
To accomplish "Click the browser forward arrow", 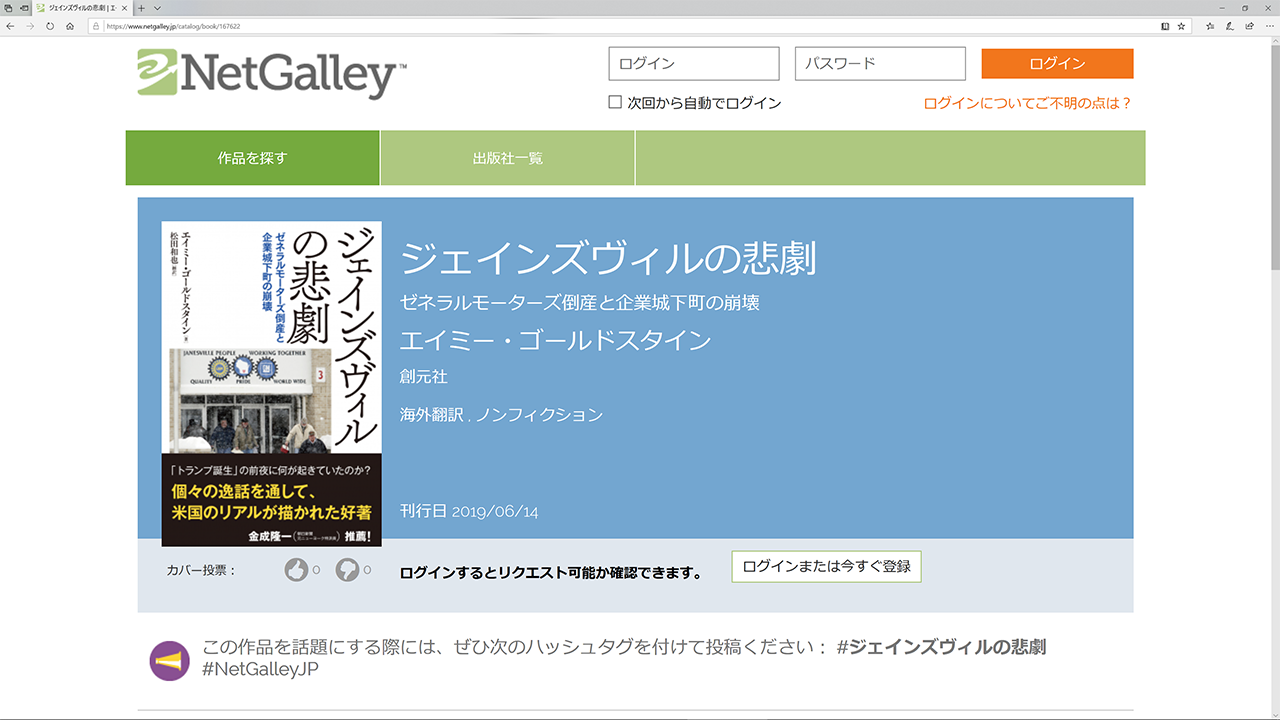I will [29, 26].
